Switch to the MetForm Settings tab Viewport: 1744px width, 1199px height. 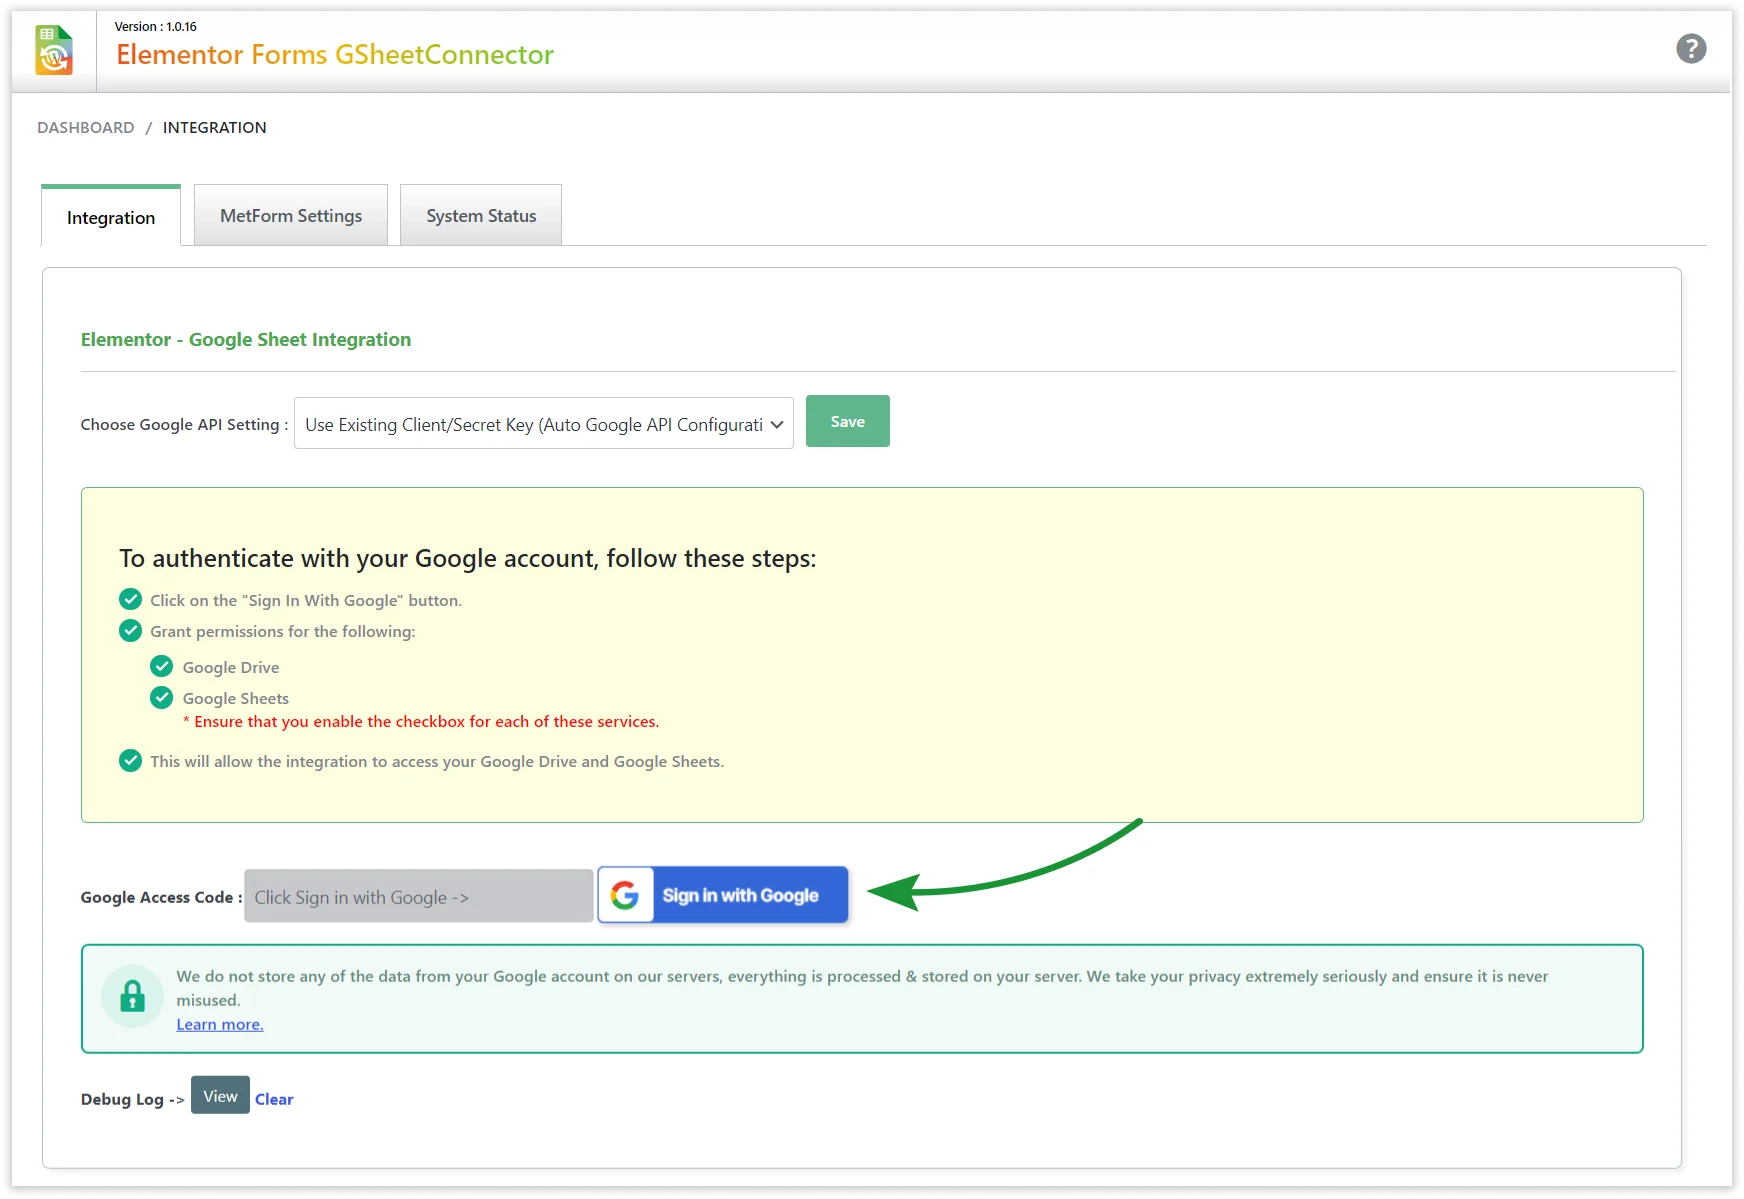tap(291, 216)
